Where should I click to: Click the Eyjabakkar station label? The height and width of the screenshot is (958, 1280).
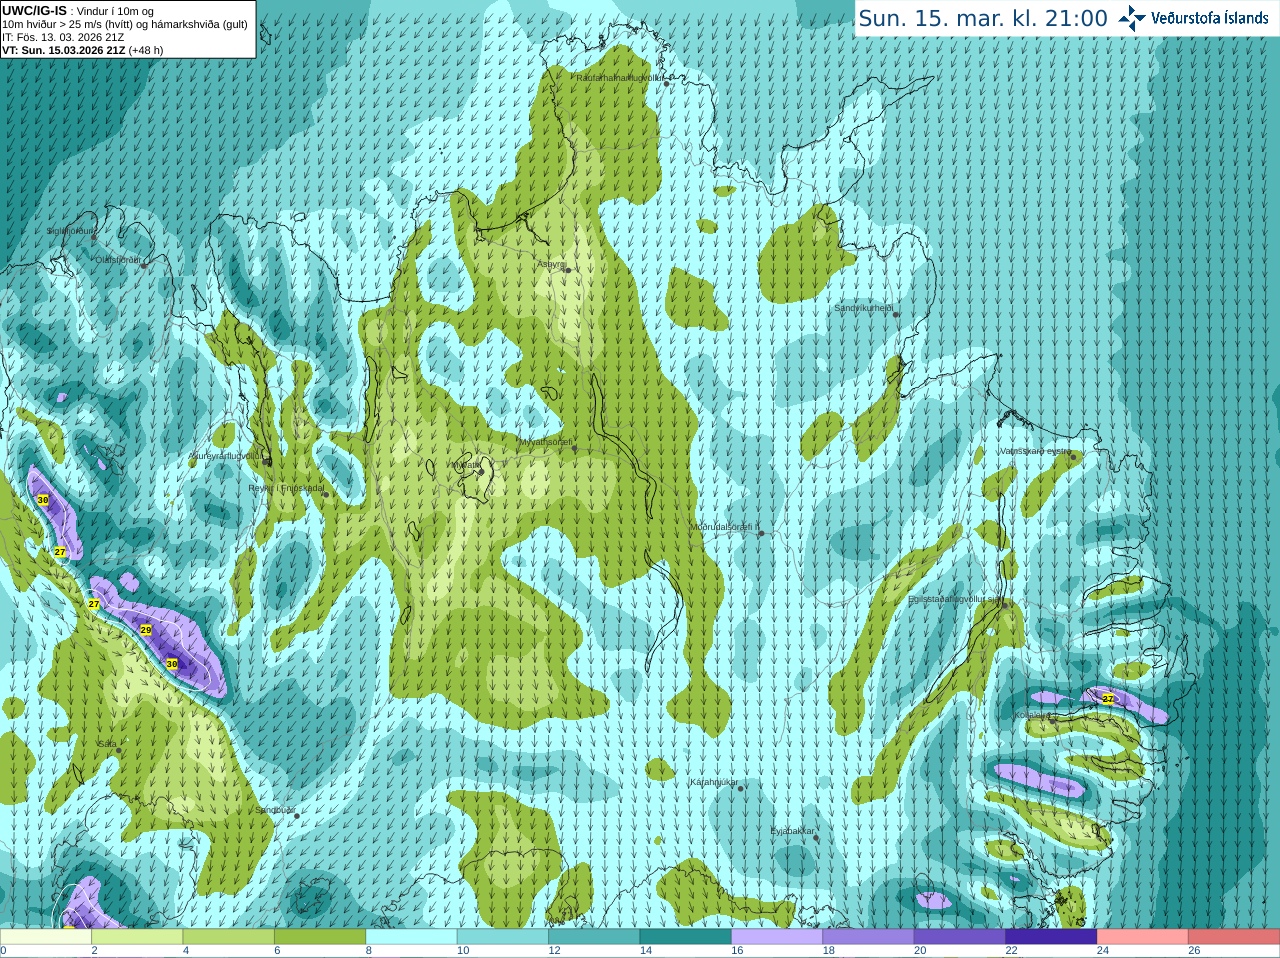pyautogui.click(x=793, y=831)
